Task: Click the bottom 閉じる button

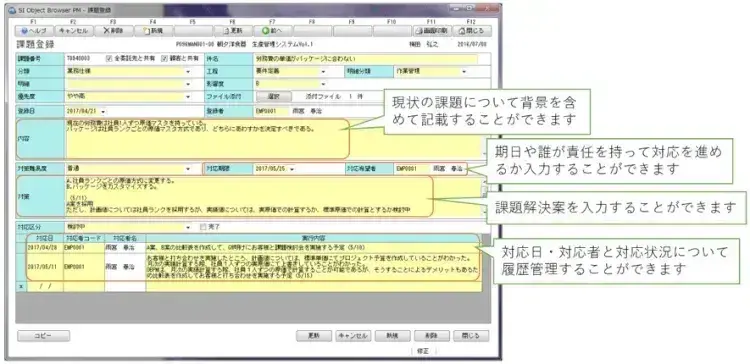Action: click(471, 336)
